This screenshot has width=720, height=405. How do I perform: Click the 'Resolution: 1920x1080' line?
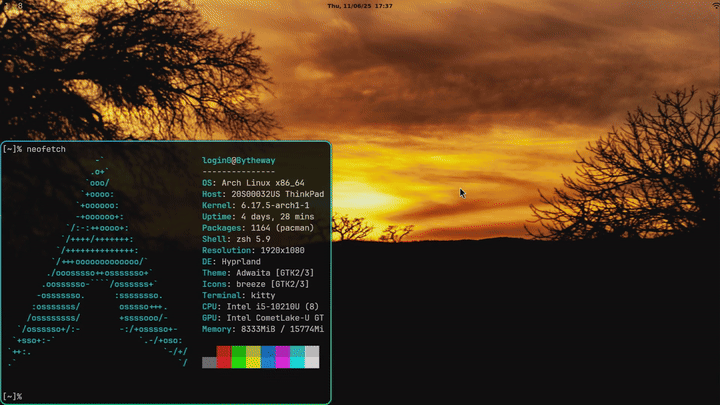click(253, 250)
